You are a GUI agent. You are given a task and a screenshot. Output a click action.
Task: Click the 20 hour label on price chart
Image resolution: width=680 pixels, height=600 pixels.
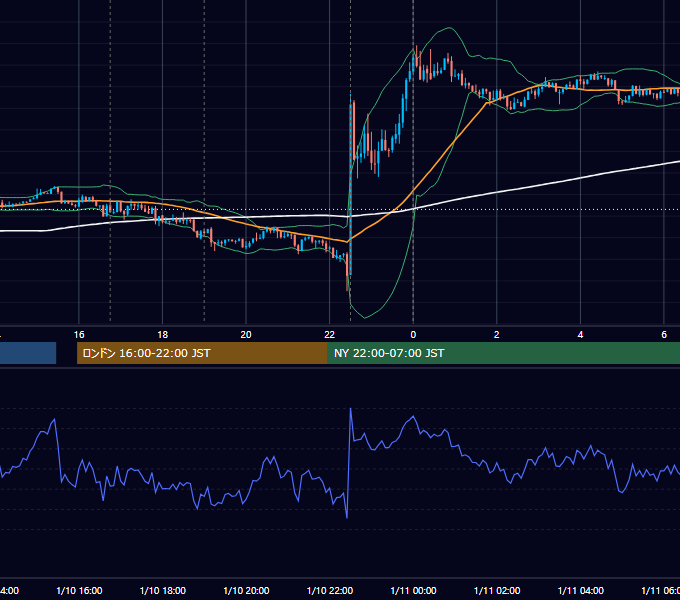pyautogui.click(x=246, y=335)
